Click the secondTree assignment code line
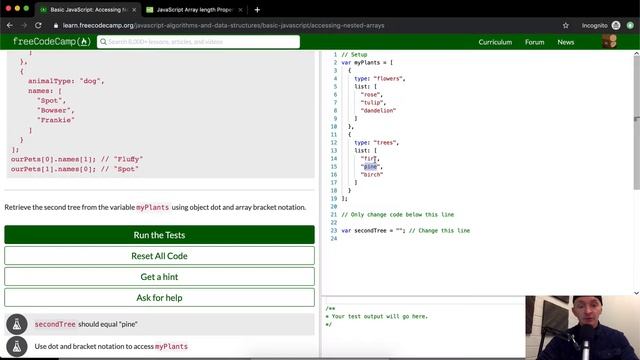 coord(405,231)
